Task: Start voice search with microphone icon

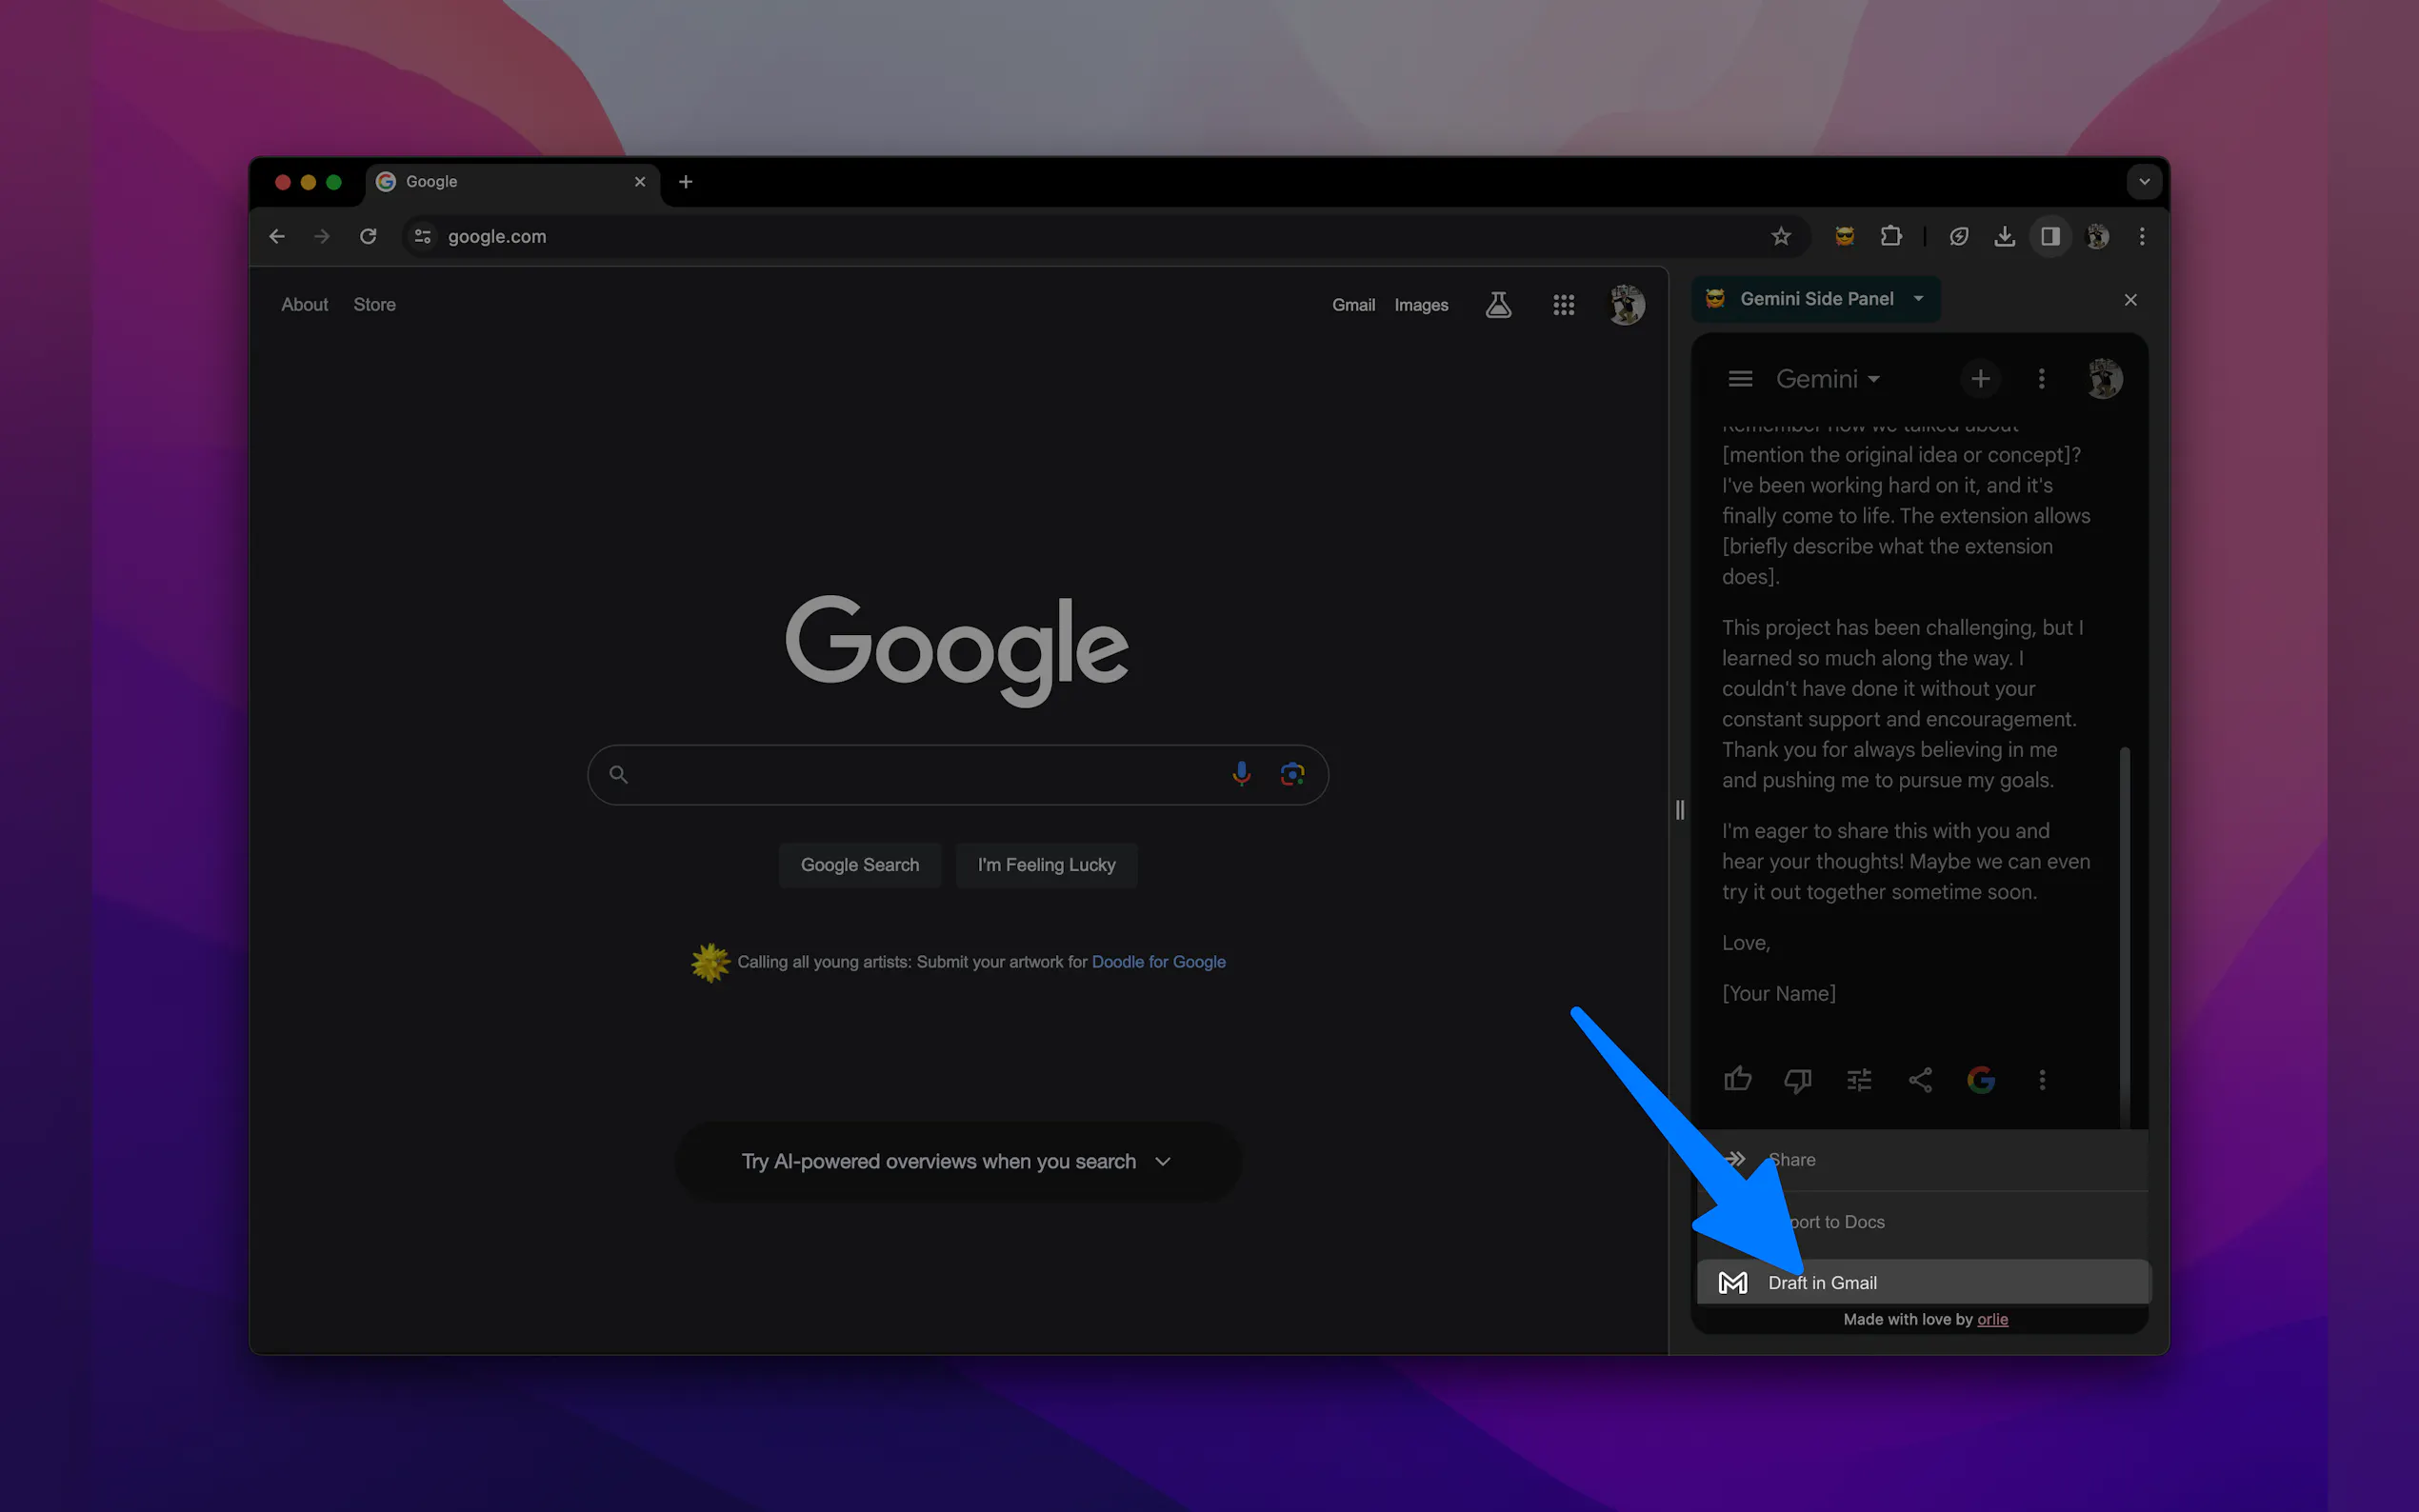Action: point(1241,774)
